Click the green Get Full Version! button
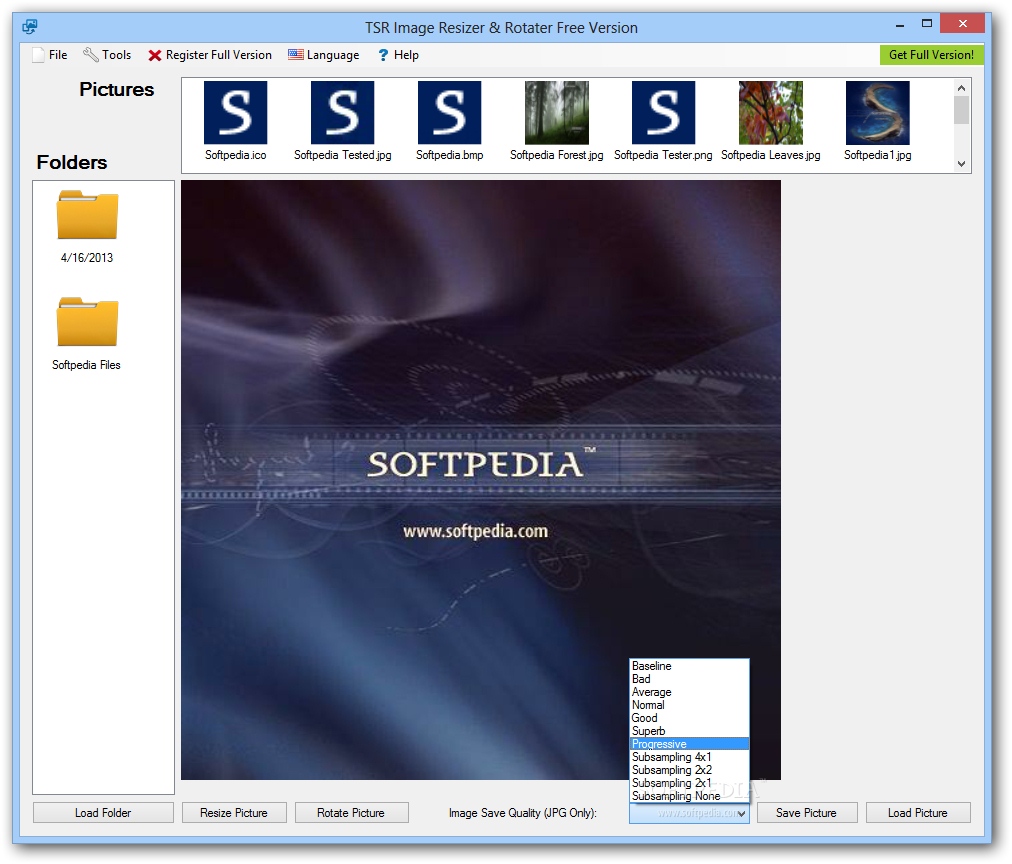This screenshot has width=1012, height=864. coord(931,55)
